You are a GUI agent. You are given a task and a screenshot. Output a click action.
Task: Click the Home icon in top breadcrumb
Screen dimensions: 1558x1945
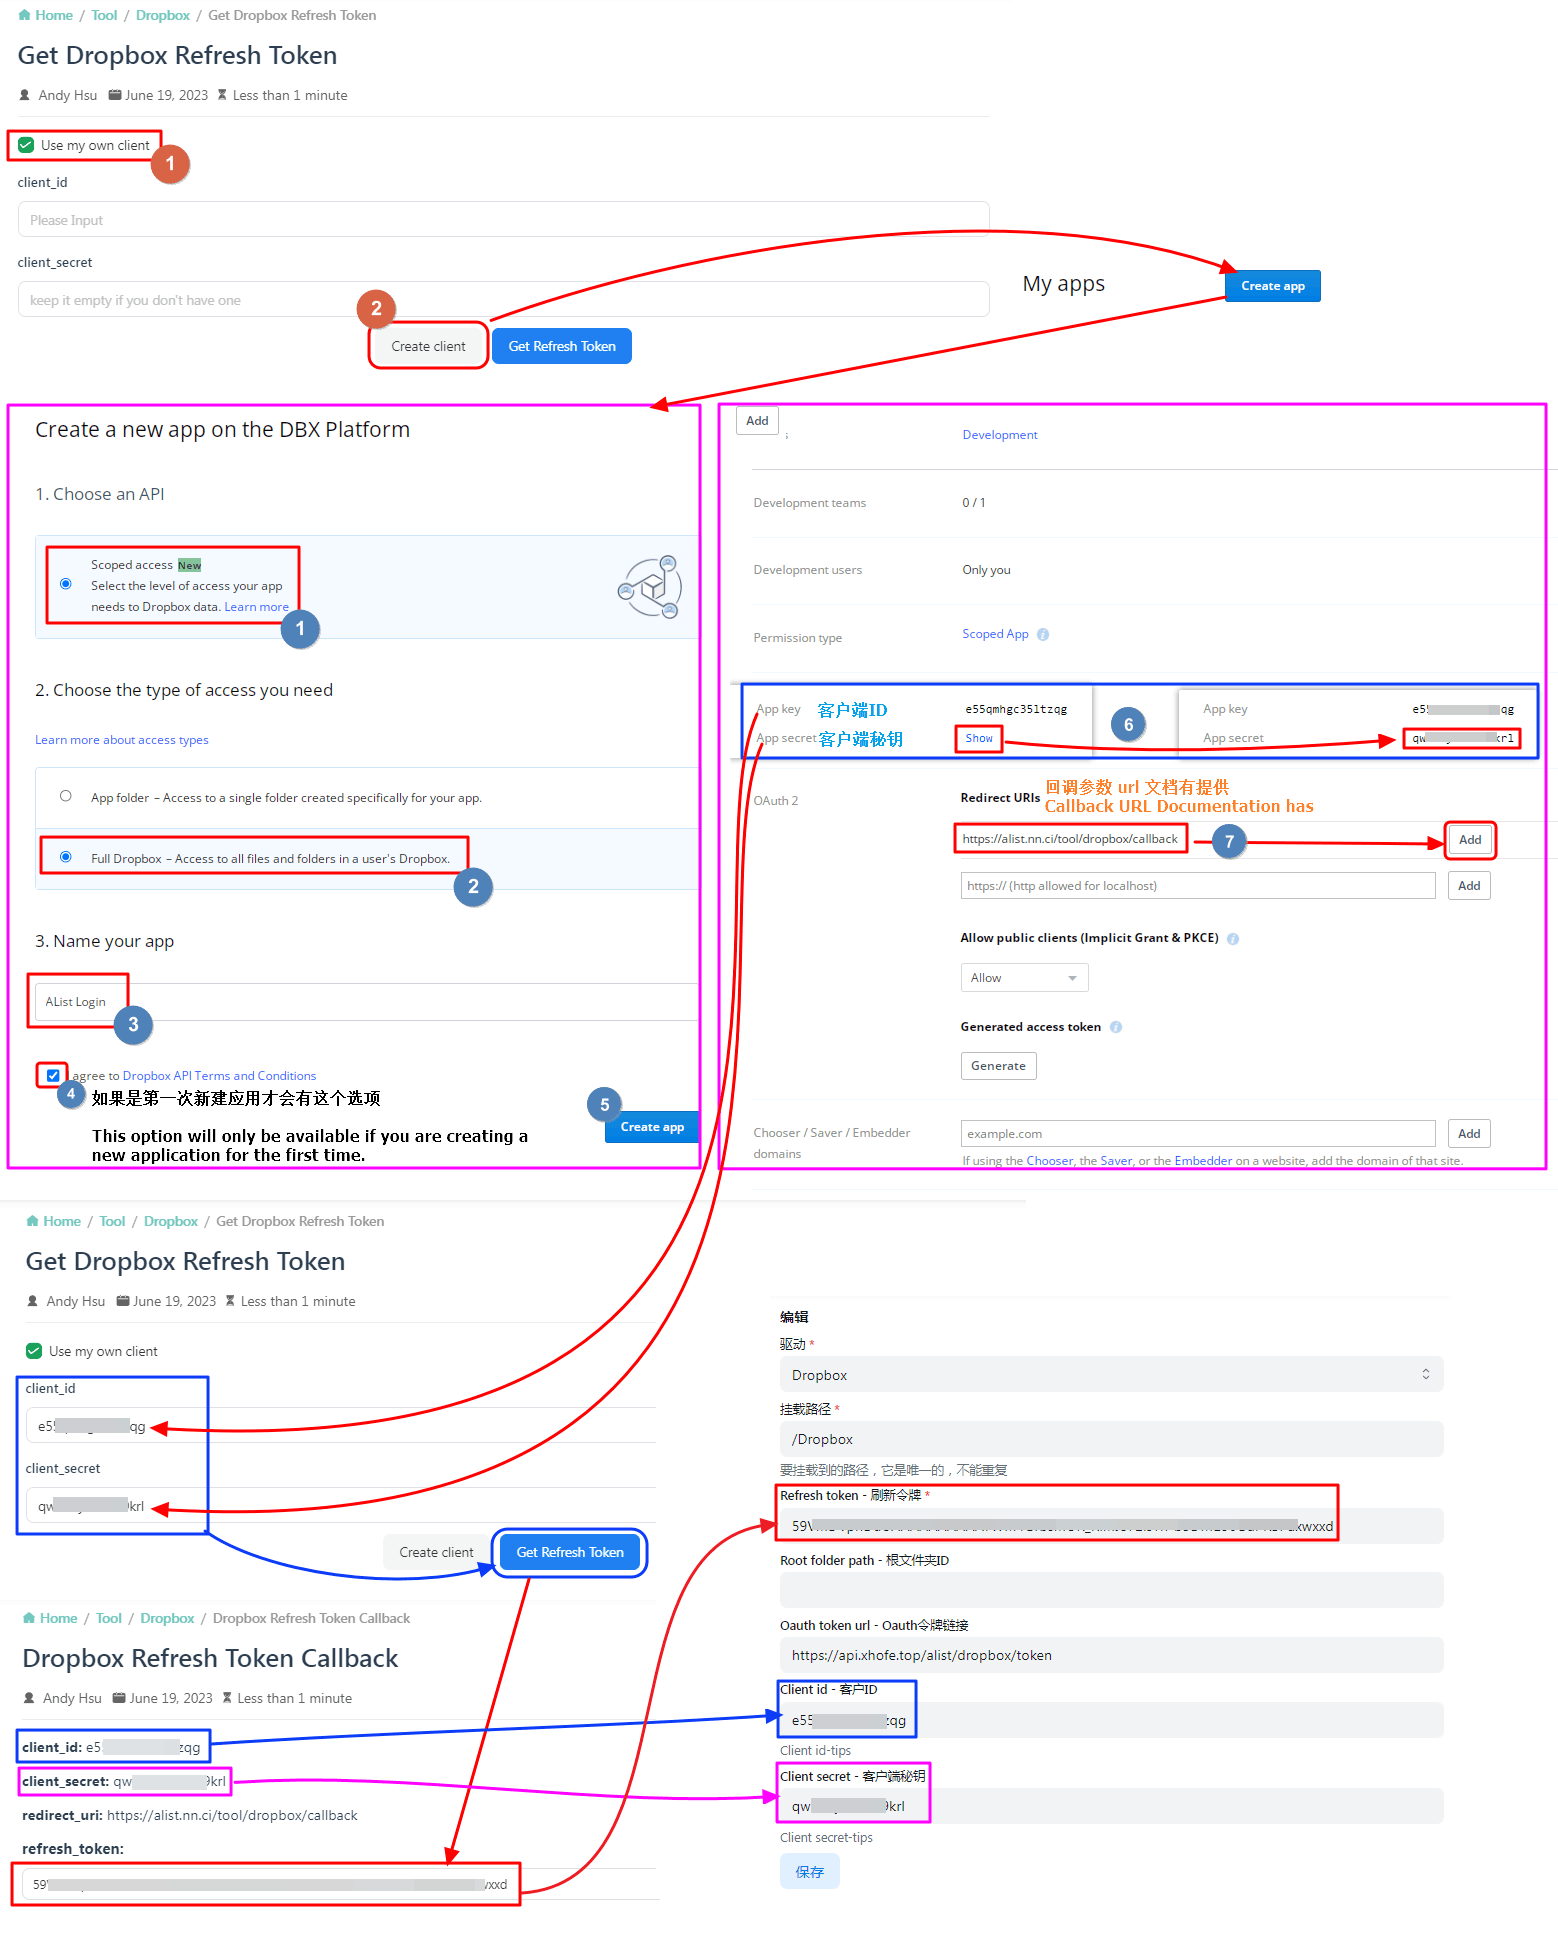tap(24, 15)
